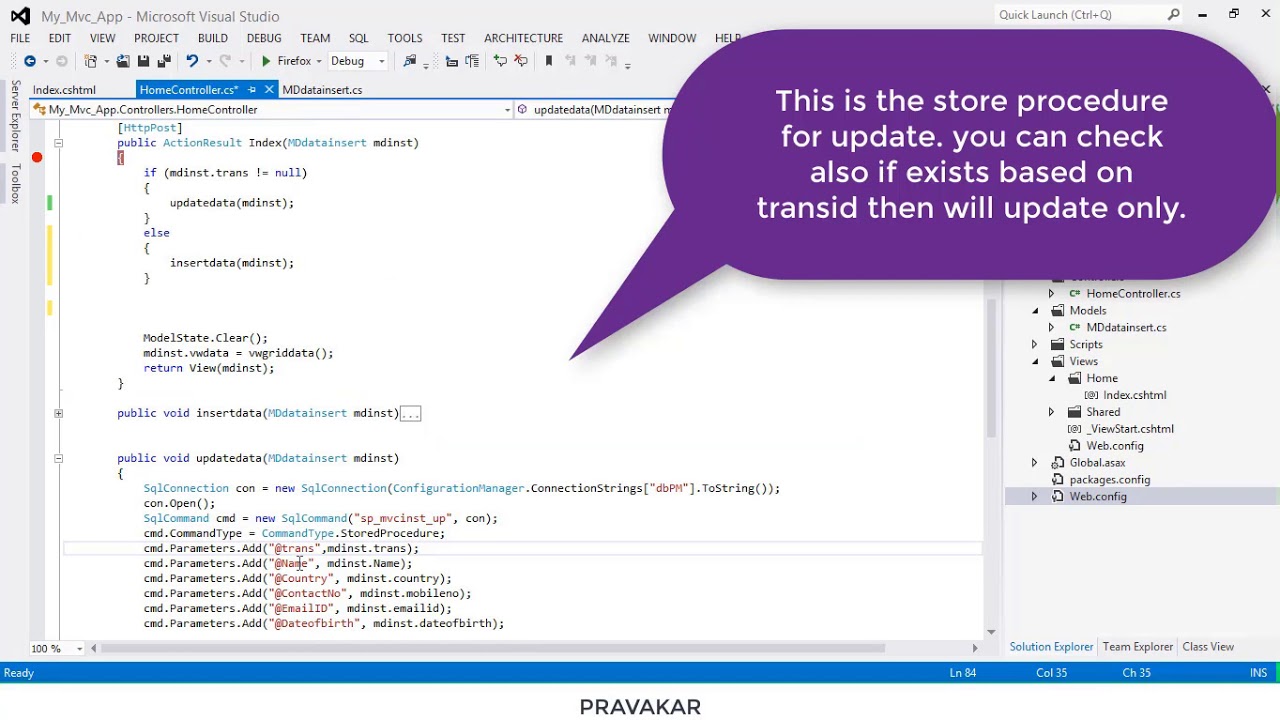Click the editor vertical scrollbar
This screenshot has width=1280, height=720.
(991, 368)
